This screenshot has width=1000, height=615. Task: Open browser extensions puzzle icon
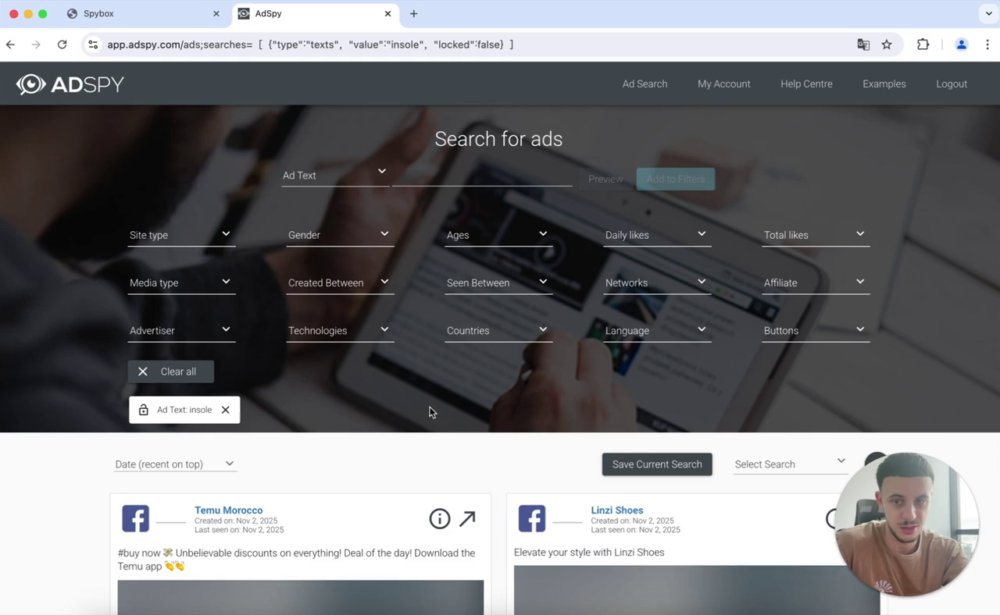click(923, 45)
